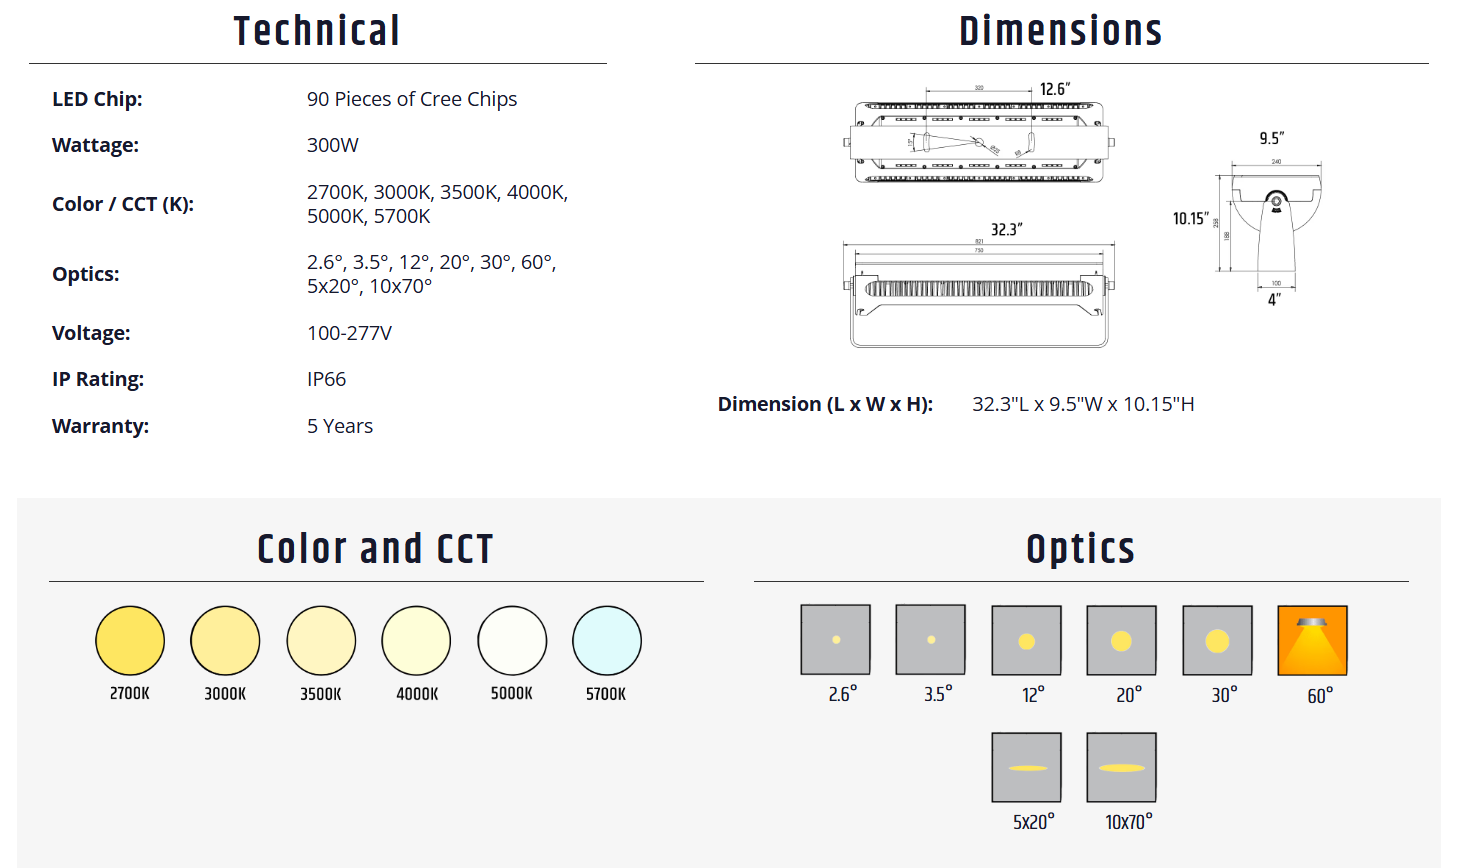This screenshot has width=1457, height=868.
Task: Click the highlighted orange 60° optic icon
Action: [x=1312, y=640]
